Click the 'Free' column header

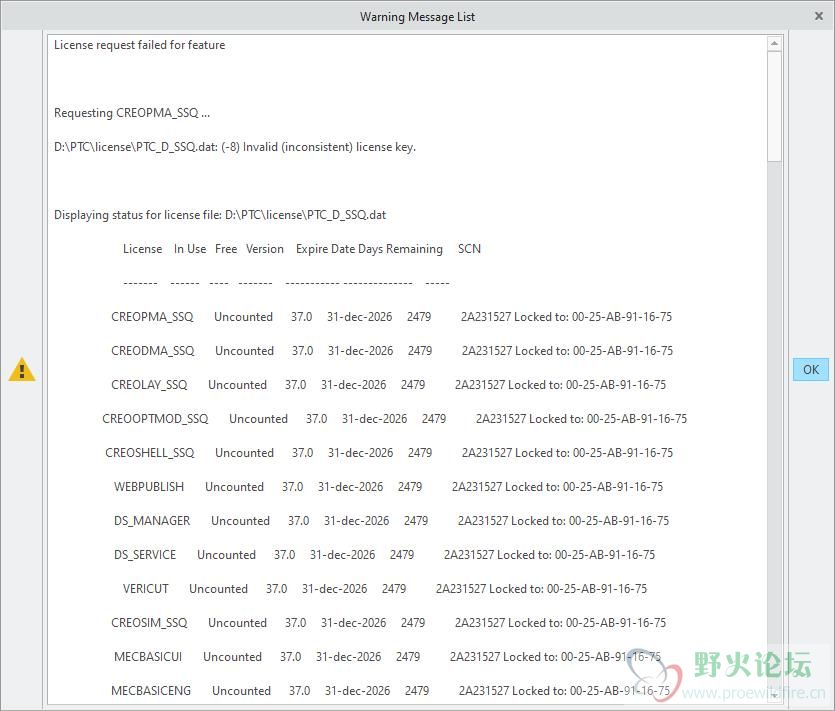pos(226,249)
